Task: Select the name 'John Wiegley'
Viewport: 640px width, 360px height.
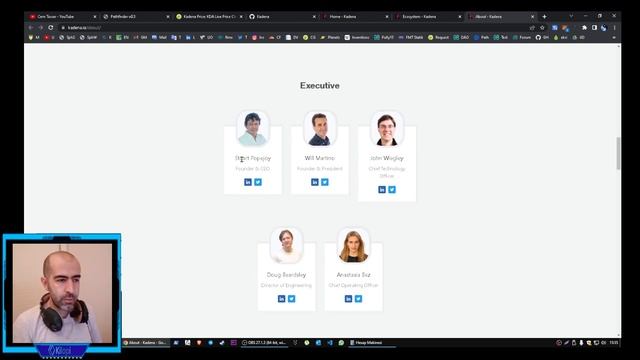Action: pos(387,158)
